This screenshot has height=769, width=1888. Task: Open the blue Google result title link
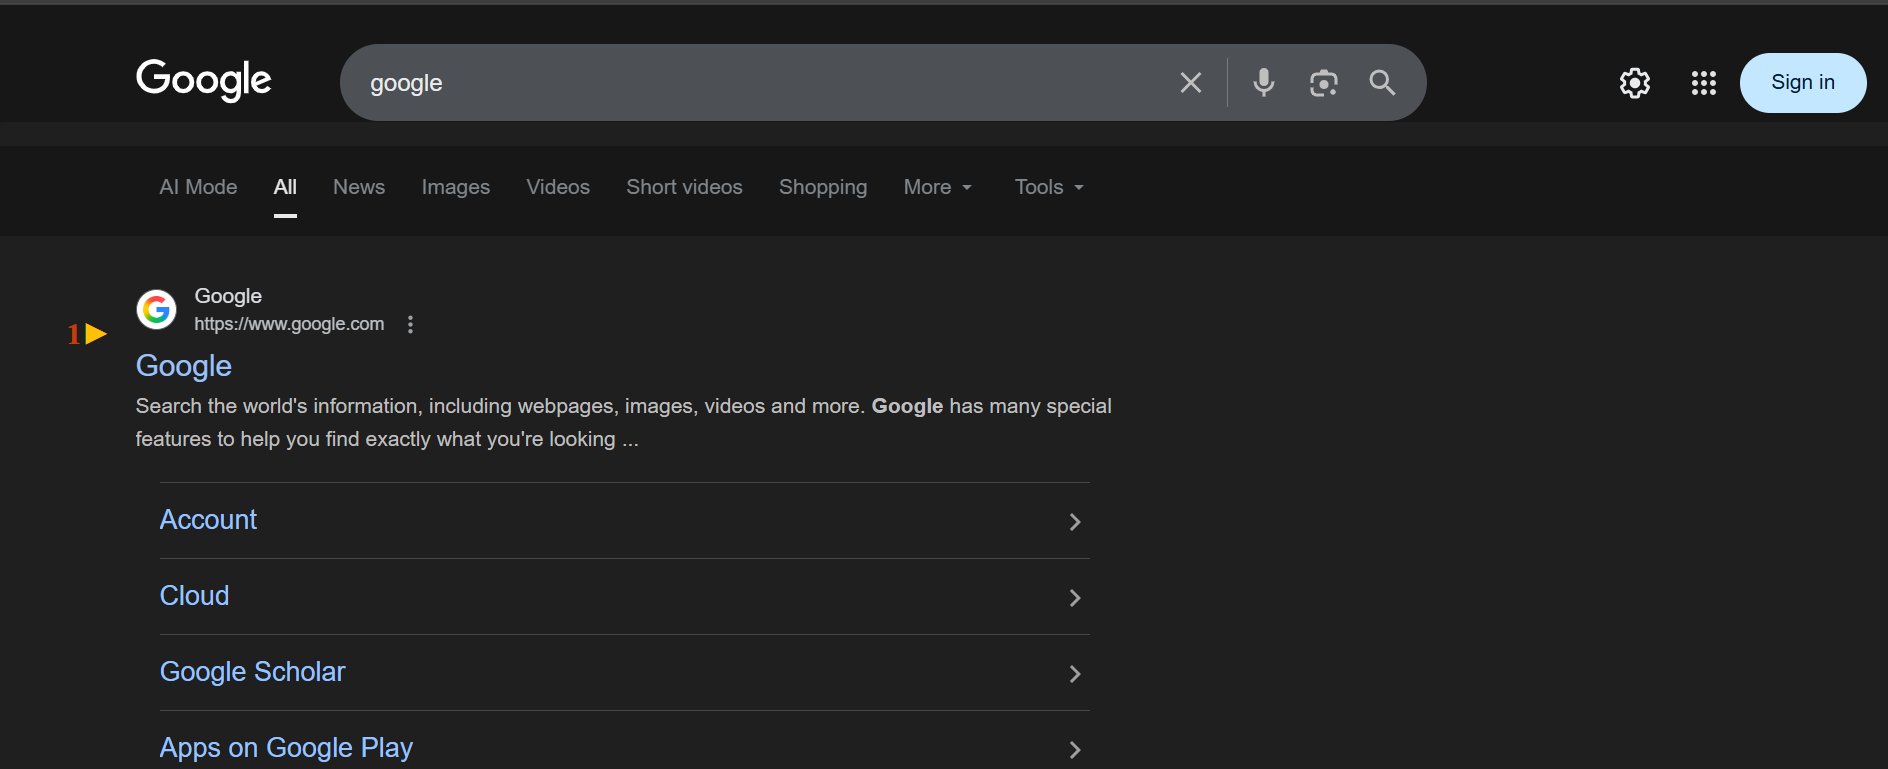click(x=184, y=366)
